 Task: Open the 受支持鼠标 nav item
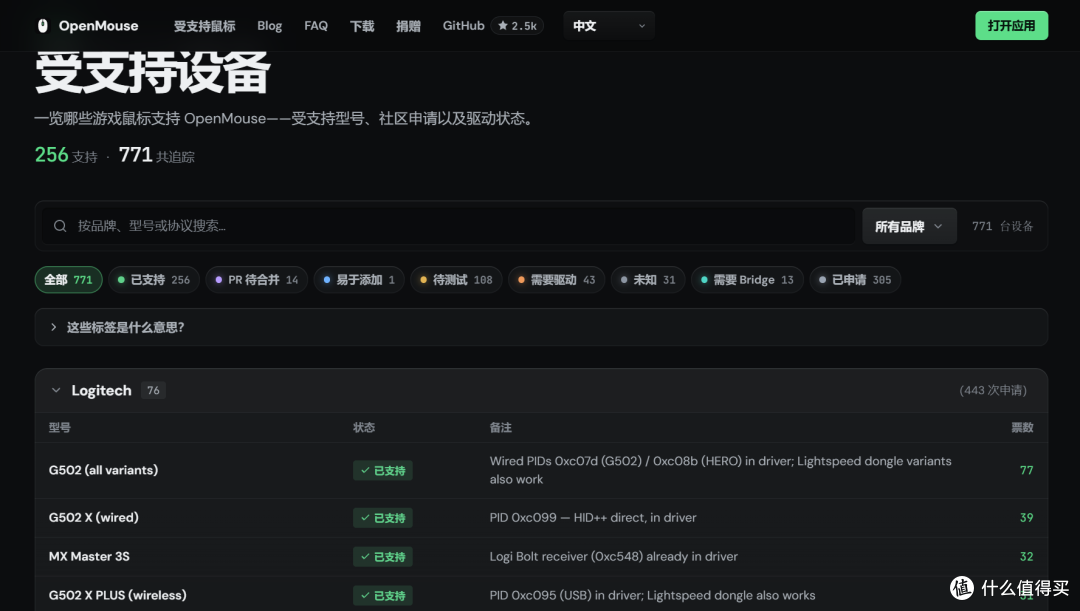click(205, 25)
